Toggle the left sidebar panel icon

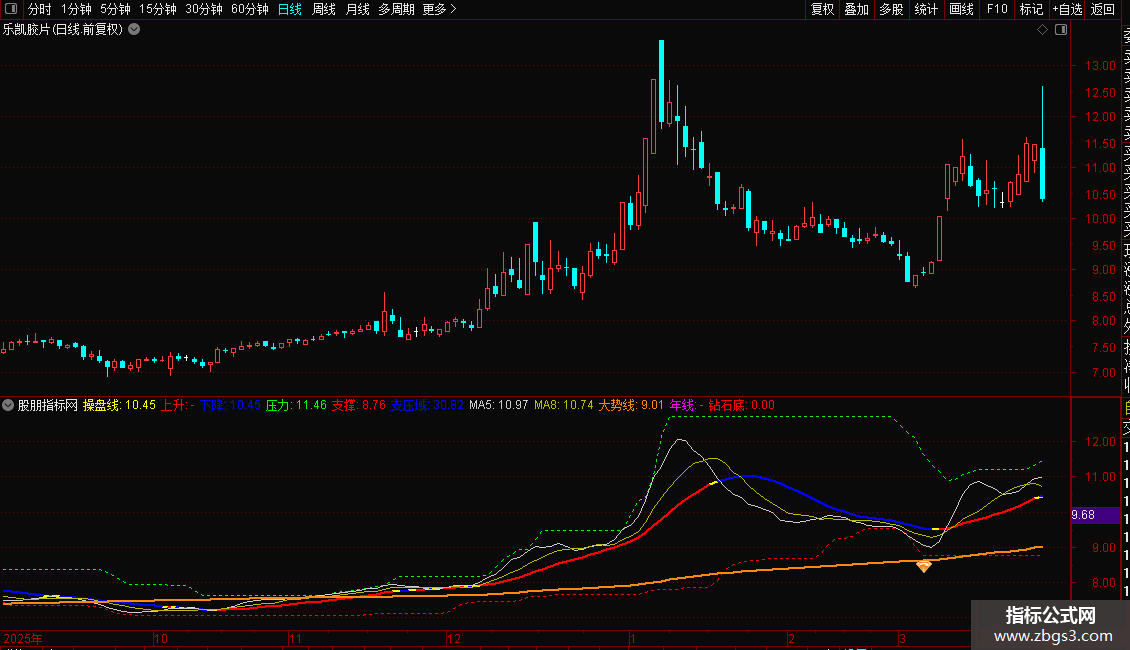click(11, 9)
